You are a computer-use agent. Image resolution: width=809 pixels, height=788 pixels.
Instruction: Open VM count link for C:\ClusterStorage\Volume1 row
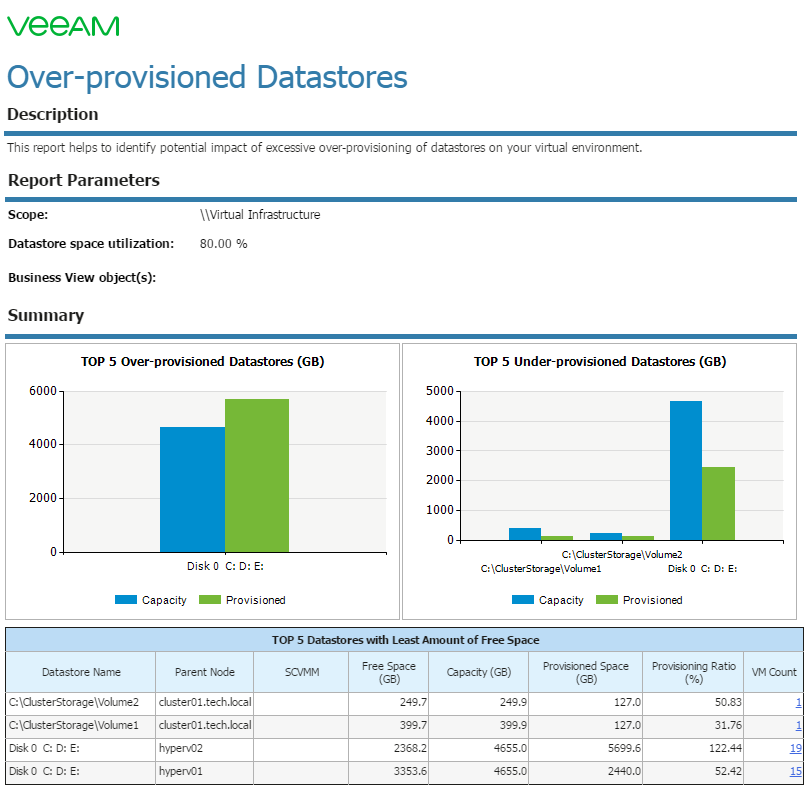tap(798, 726)
